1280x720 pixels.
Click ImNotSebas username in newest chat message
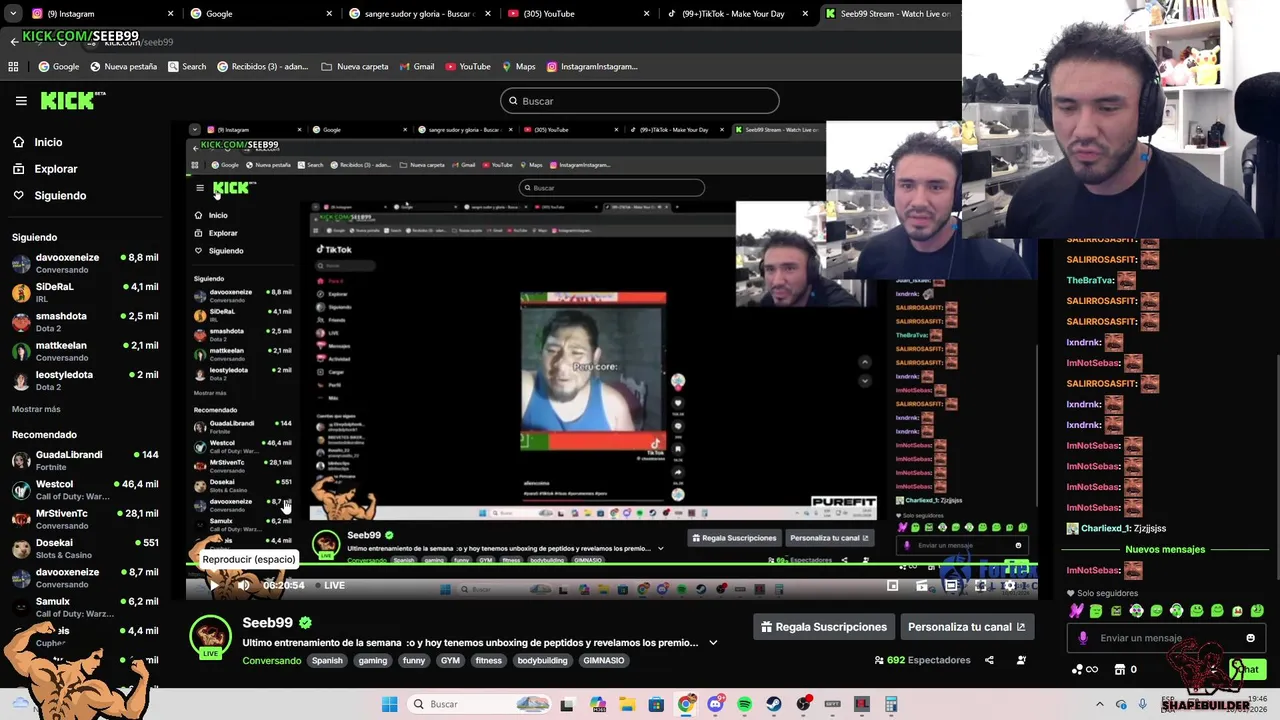(1093, 570)
